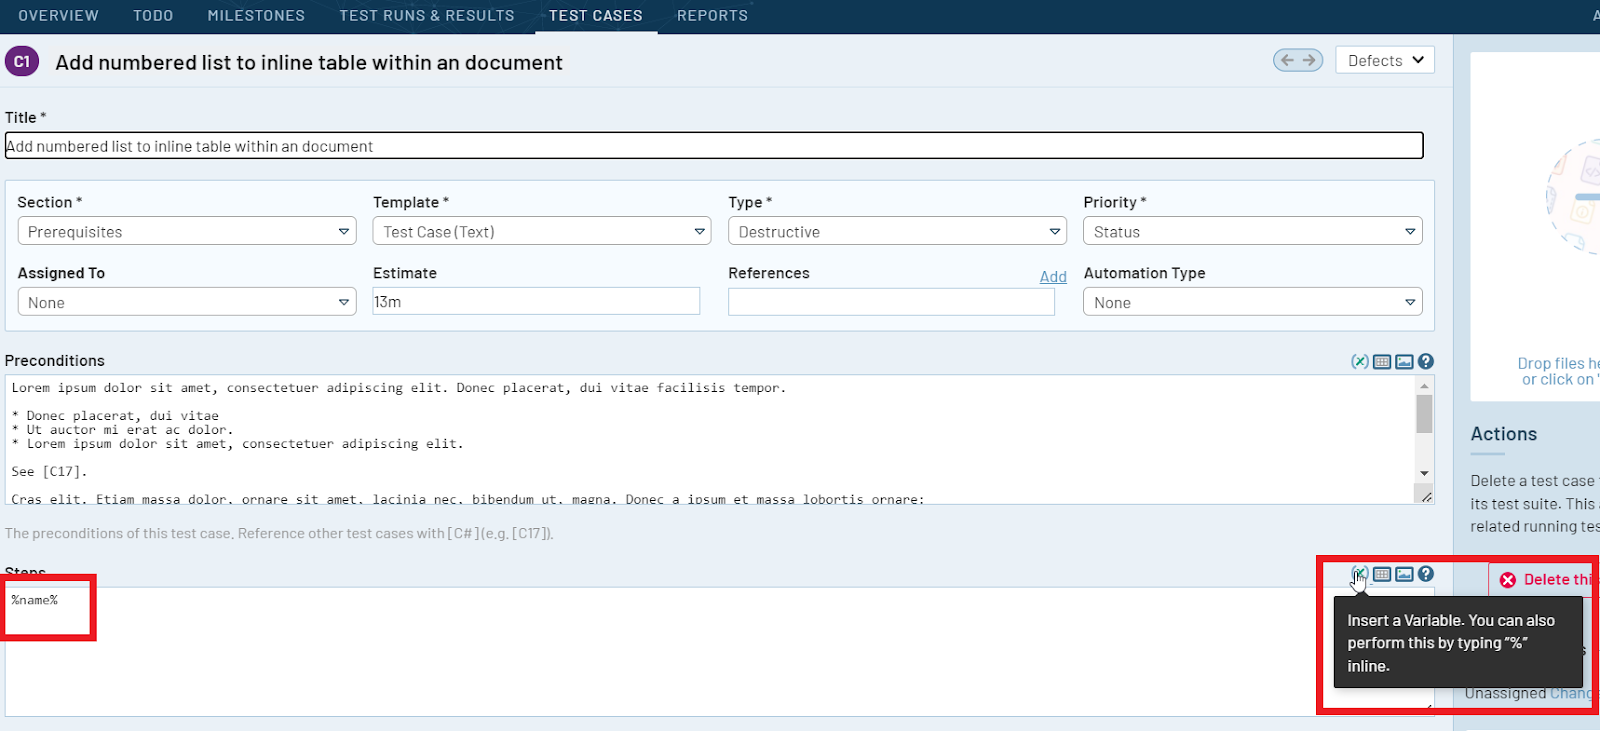Open the help icon above Preconditions

pyautogui.click(x=1426, y=362)
